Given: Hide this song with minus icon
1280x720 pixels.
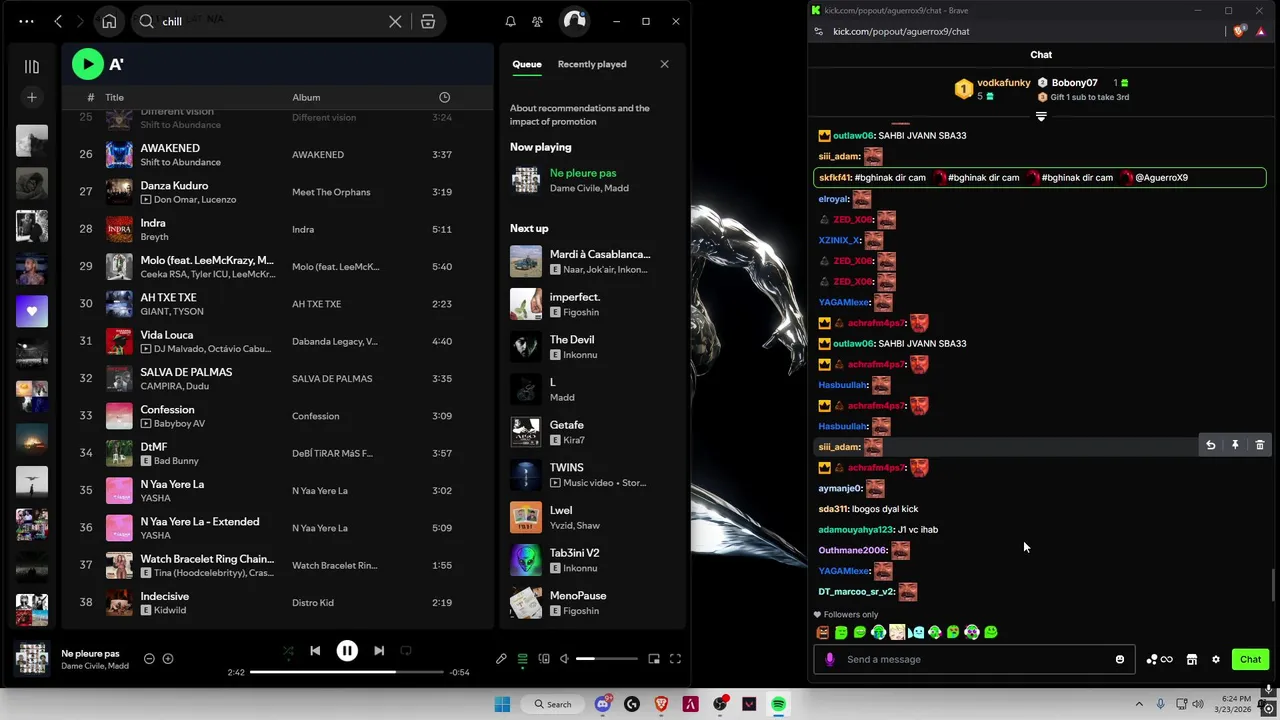Looking at the screenshot, I should pyautogui.click(x=149, y=658).
